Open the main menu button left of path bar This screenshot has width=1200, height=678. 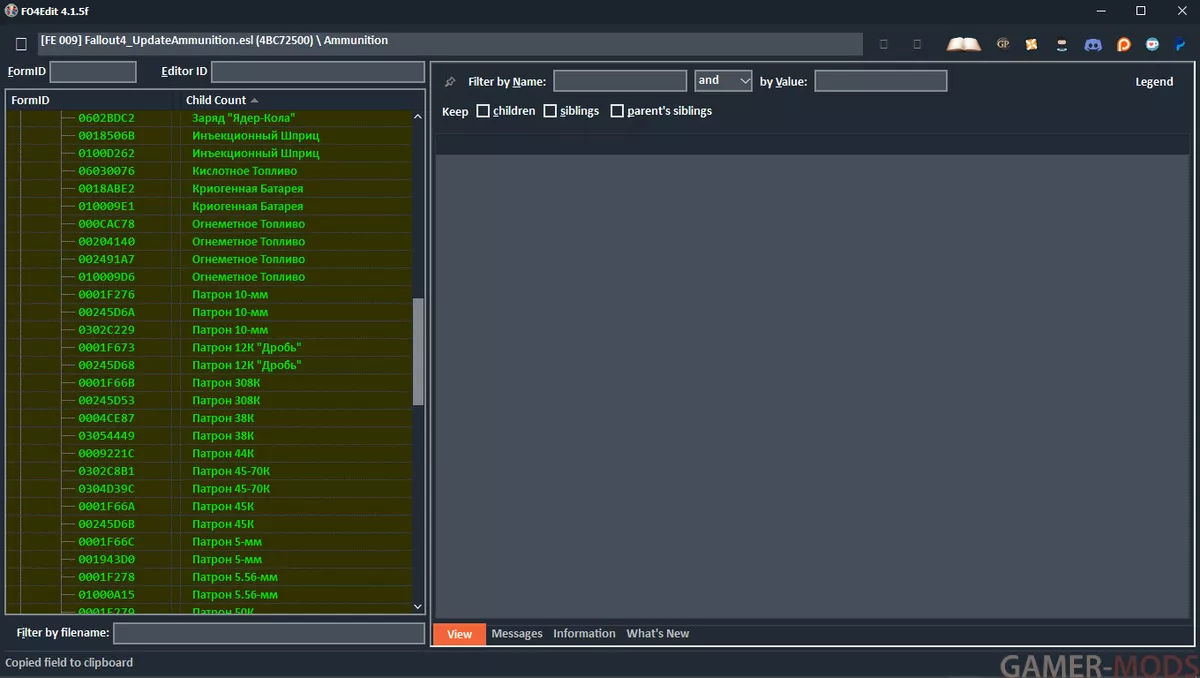(21, 44)
